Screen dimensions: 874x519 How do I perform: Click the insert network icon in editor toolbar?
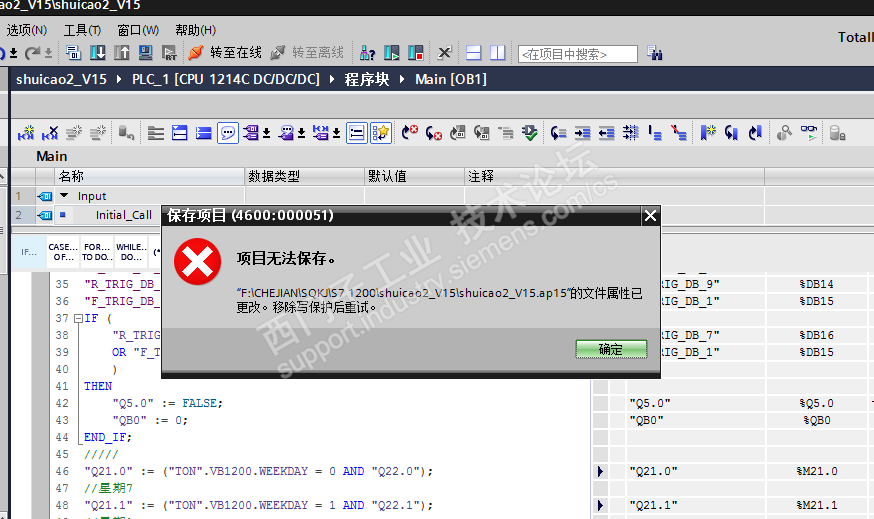(x=26, y=133)
